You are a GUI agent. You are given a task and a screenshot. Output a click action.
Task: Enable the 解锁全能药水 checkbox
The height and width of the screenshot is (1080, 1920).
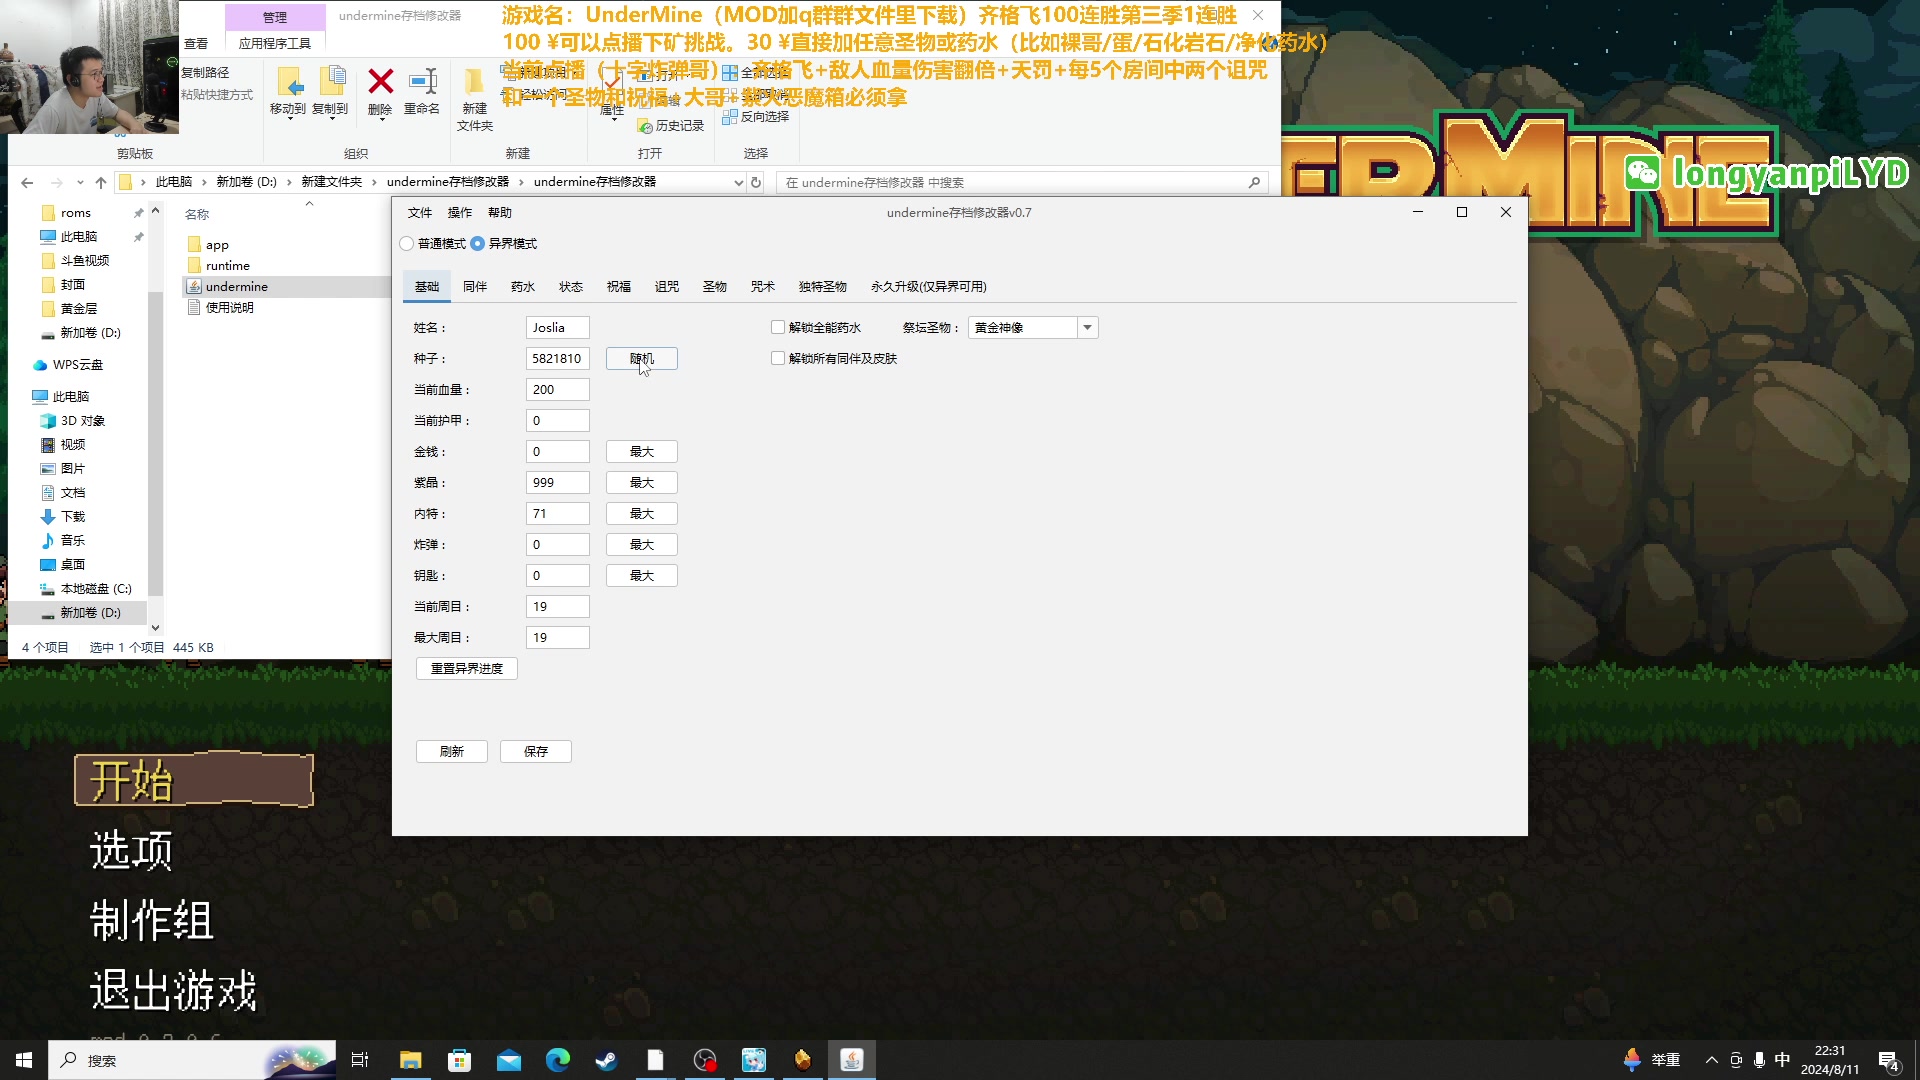[778, 328]
